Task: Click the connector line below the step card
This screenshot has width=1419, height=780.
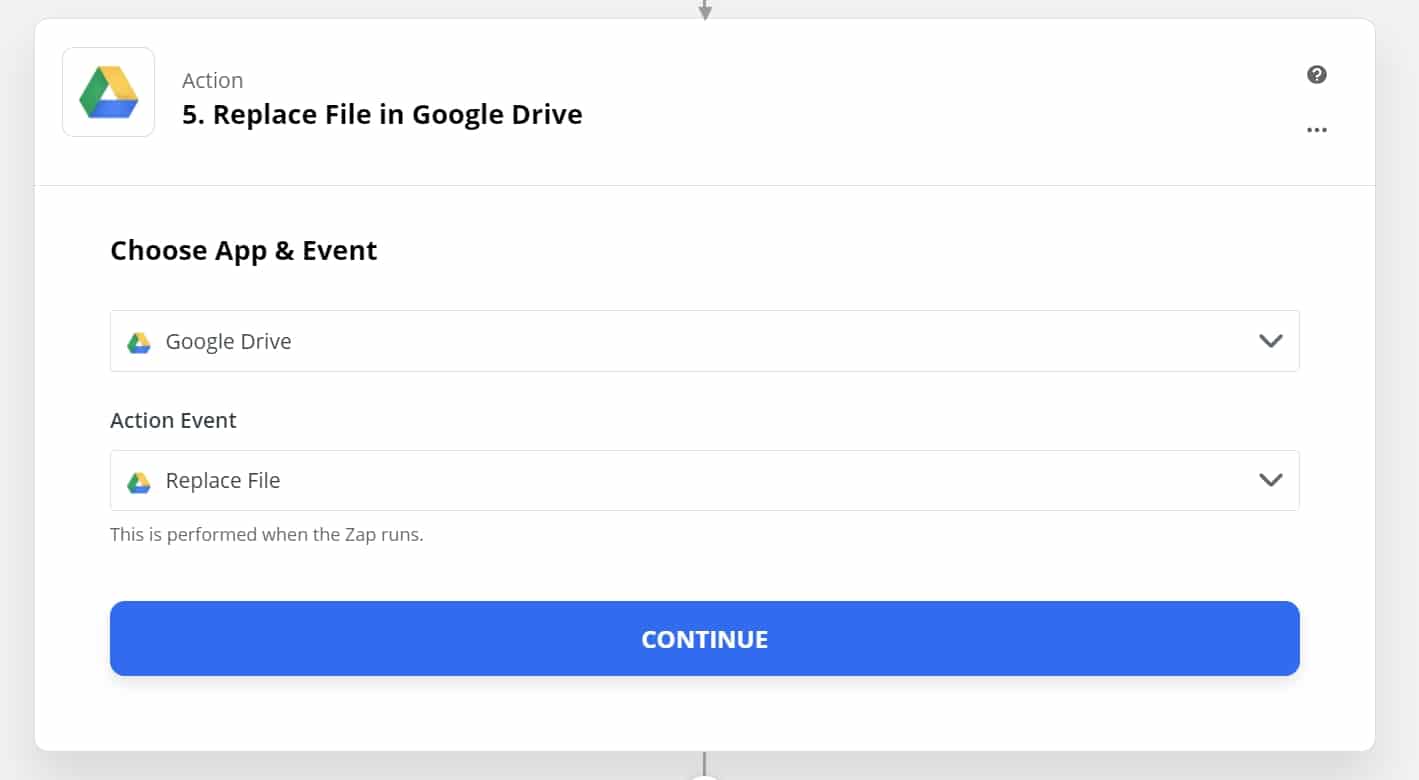Action: pyautogui.click(x=705, y=762)
